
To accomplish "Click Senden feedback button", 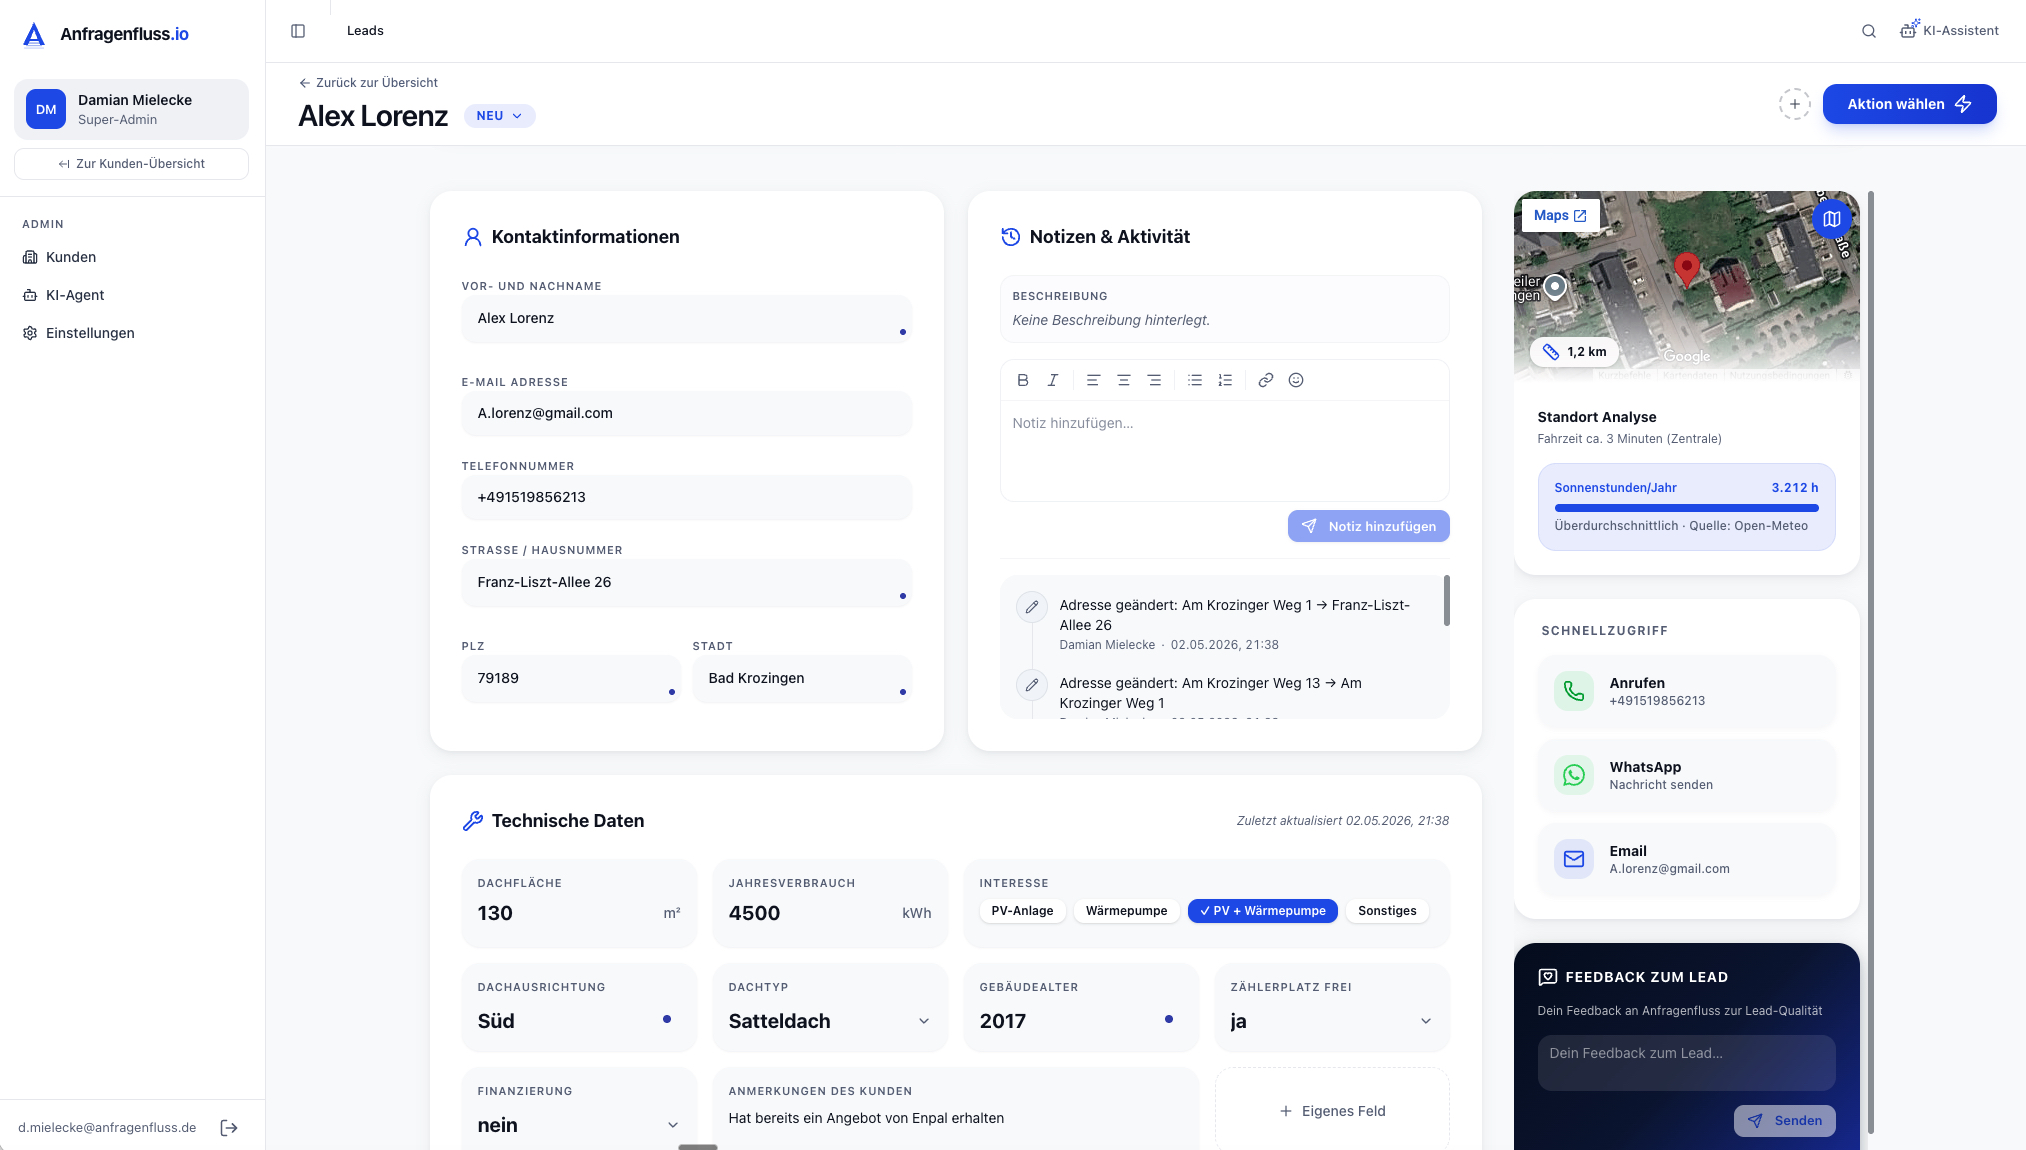I will coord(1784,1121).
